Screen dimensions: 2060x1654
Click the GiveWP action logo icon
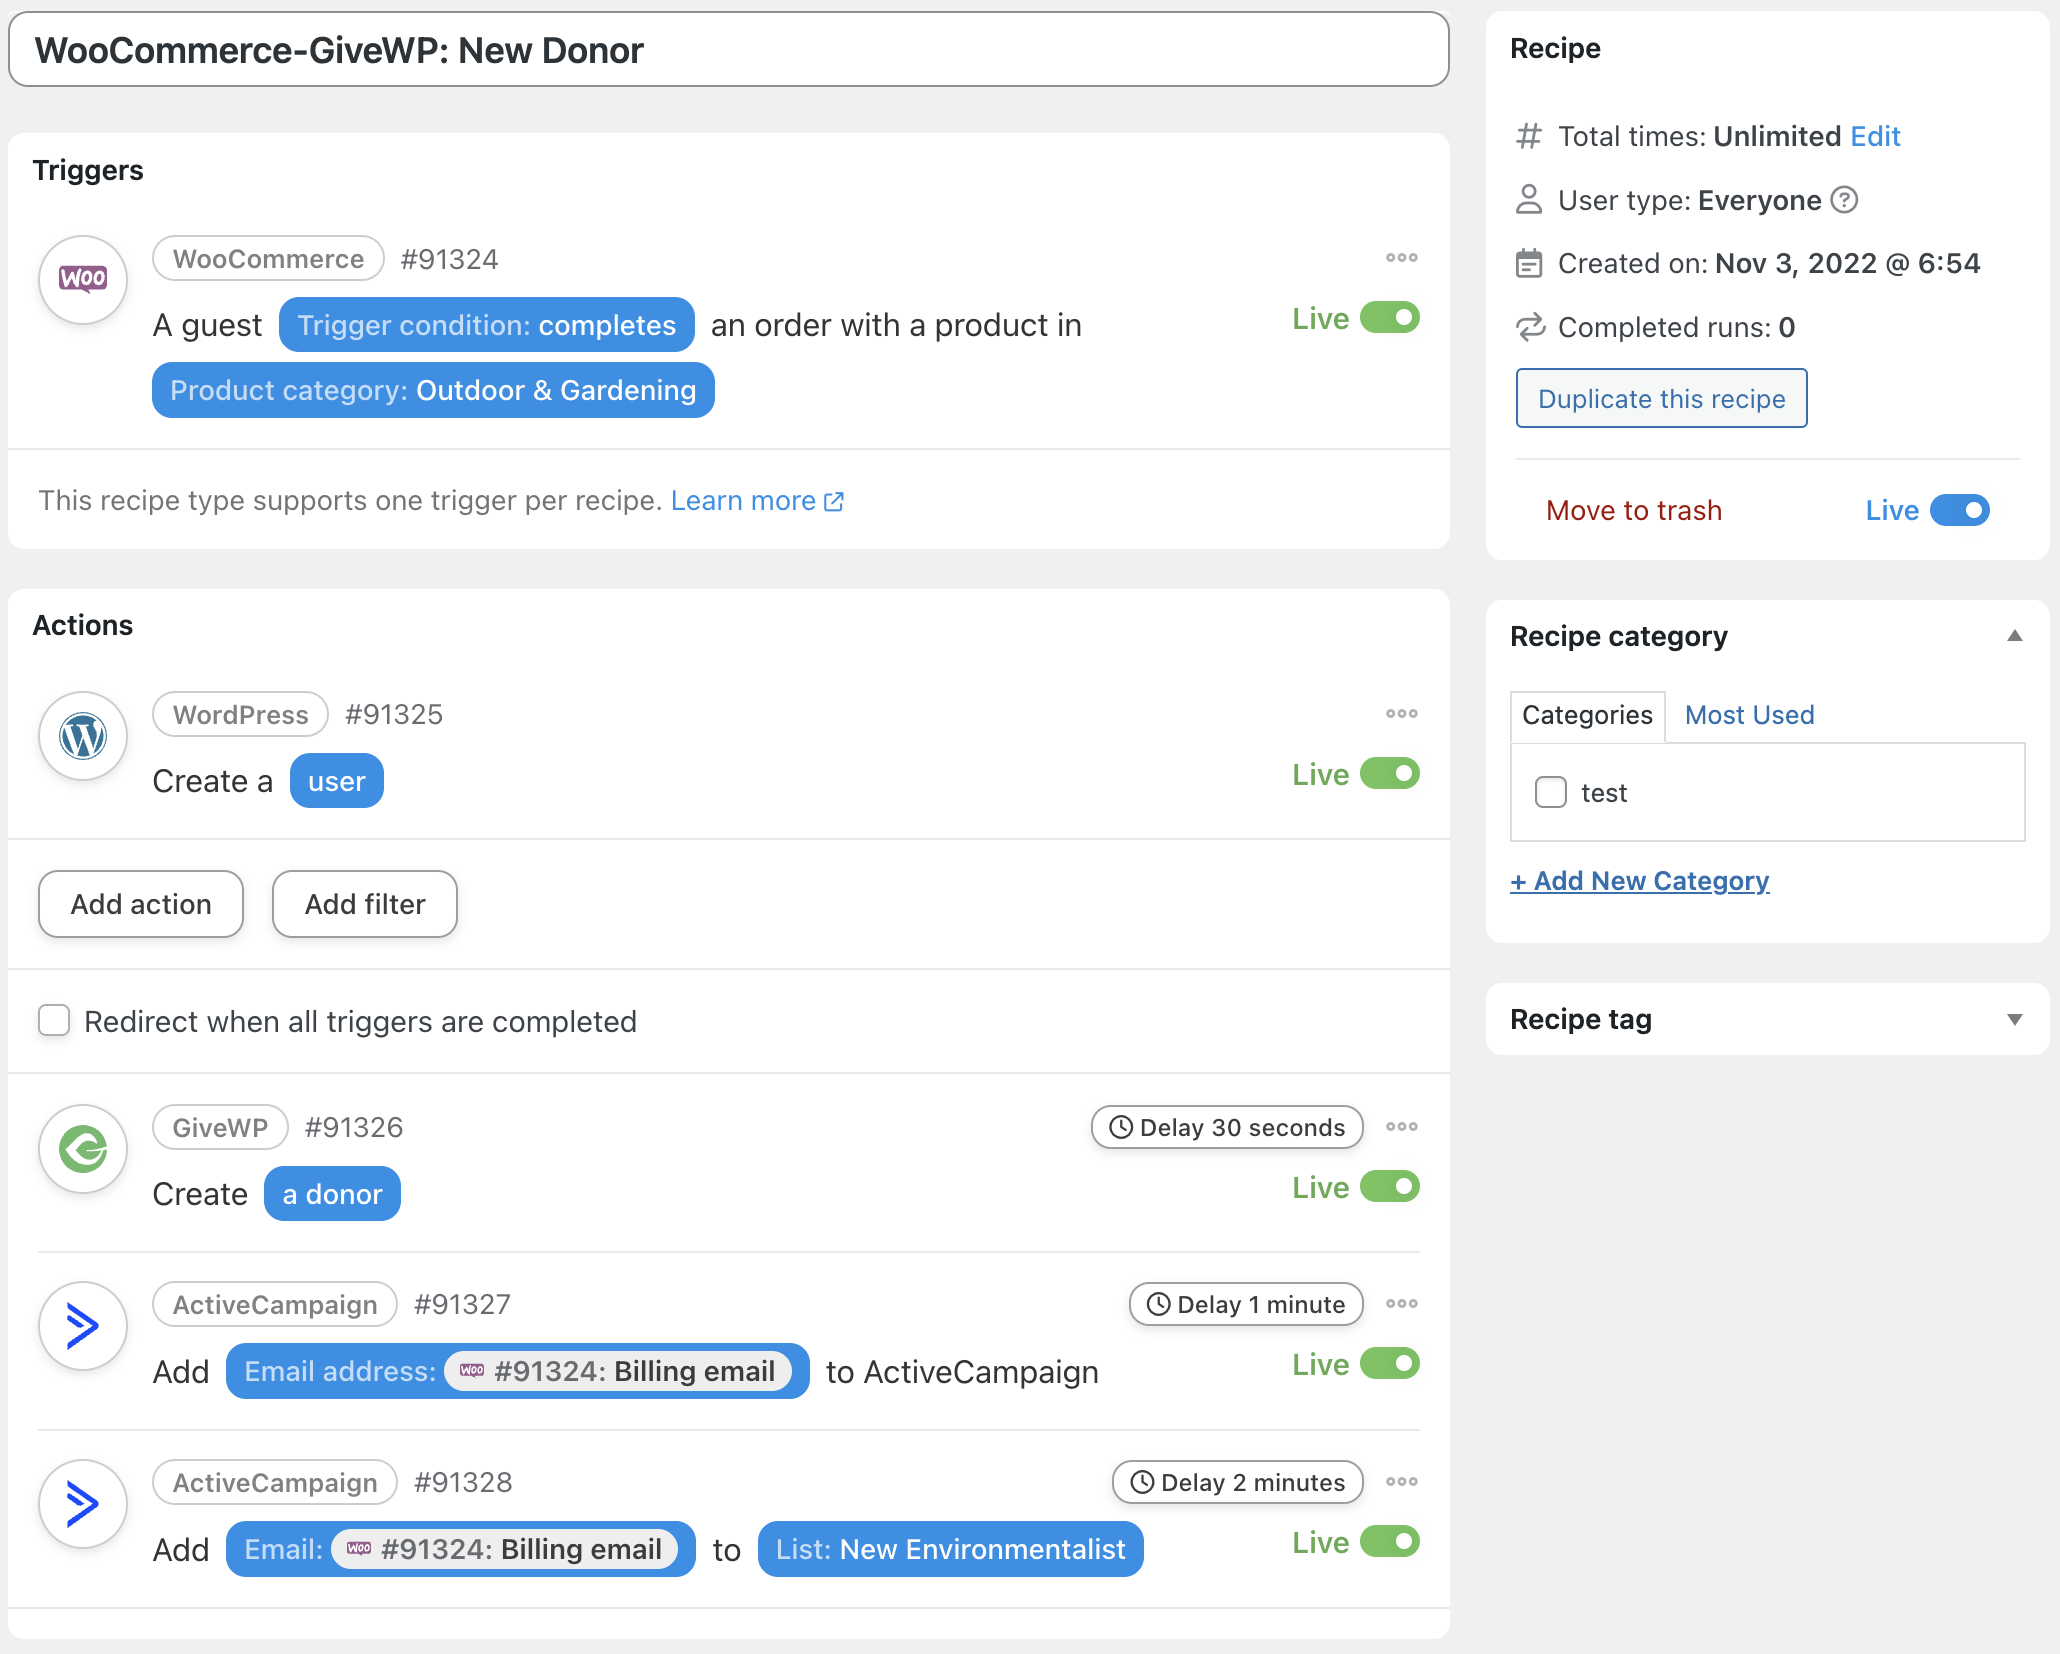tap(83, 1149)
